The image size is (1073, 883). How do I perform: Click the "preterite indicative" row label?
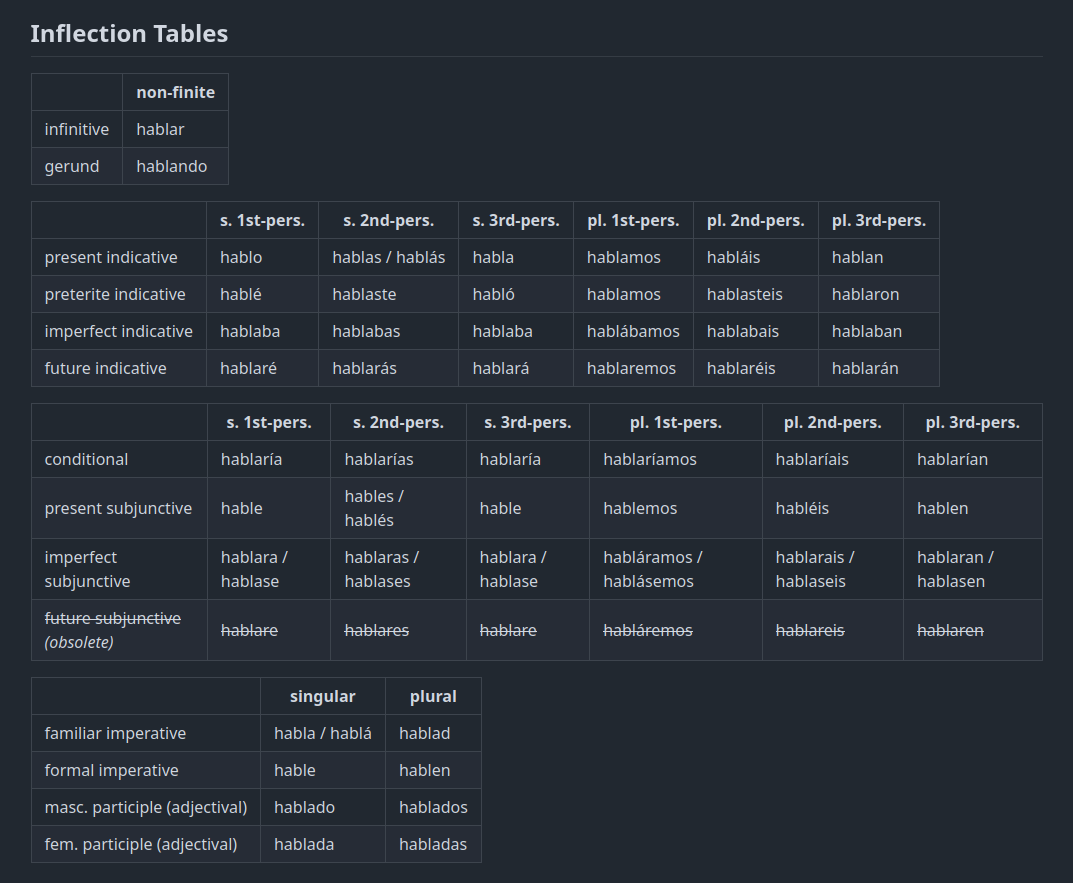pyautogui.click(x=113, y=294)
